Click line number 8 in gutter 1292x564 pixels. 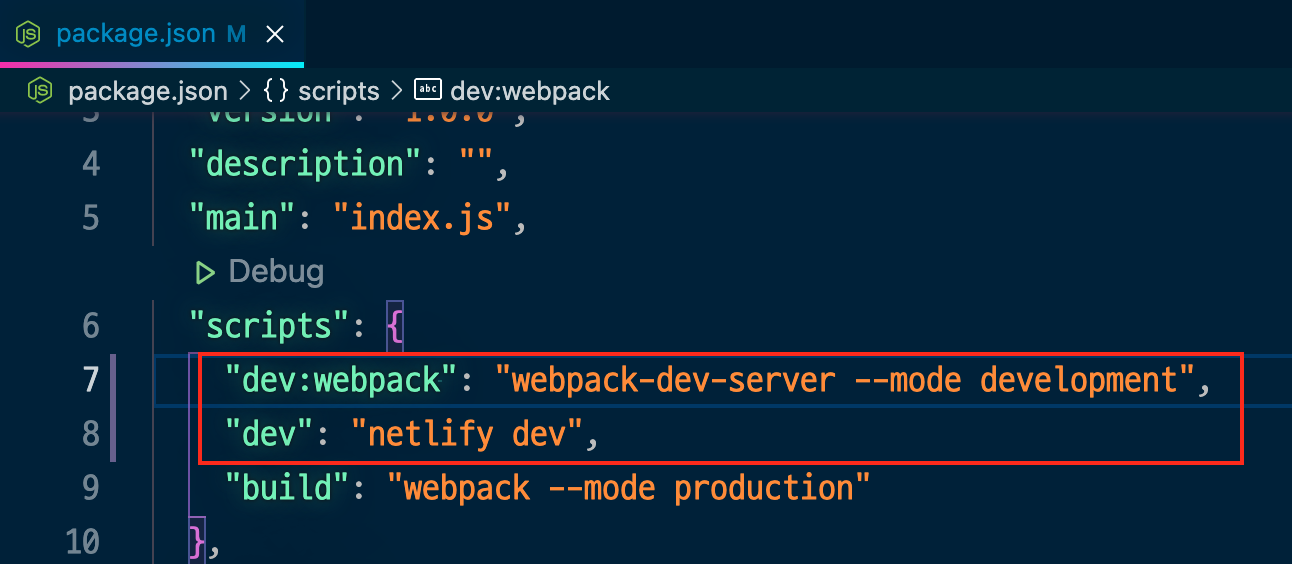click(91, 434)
